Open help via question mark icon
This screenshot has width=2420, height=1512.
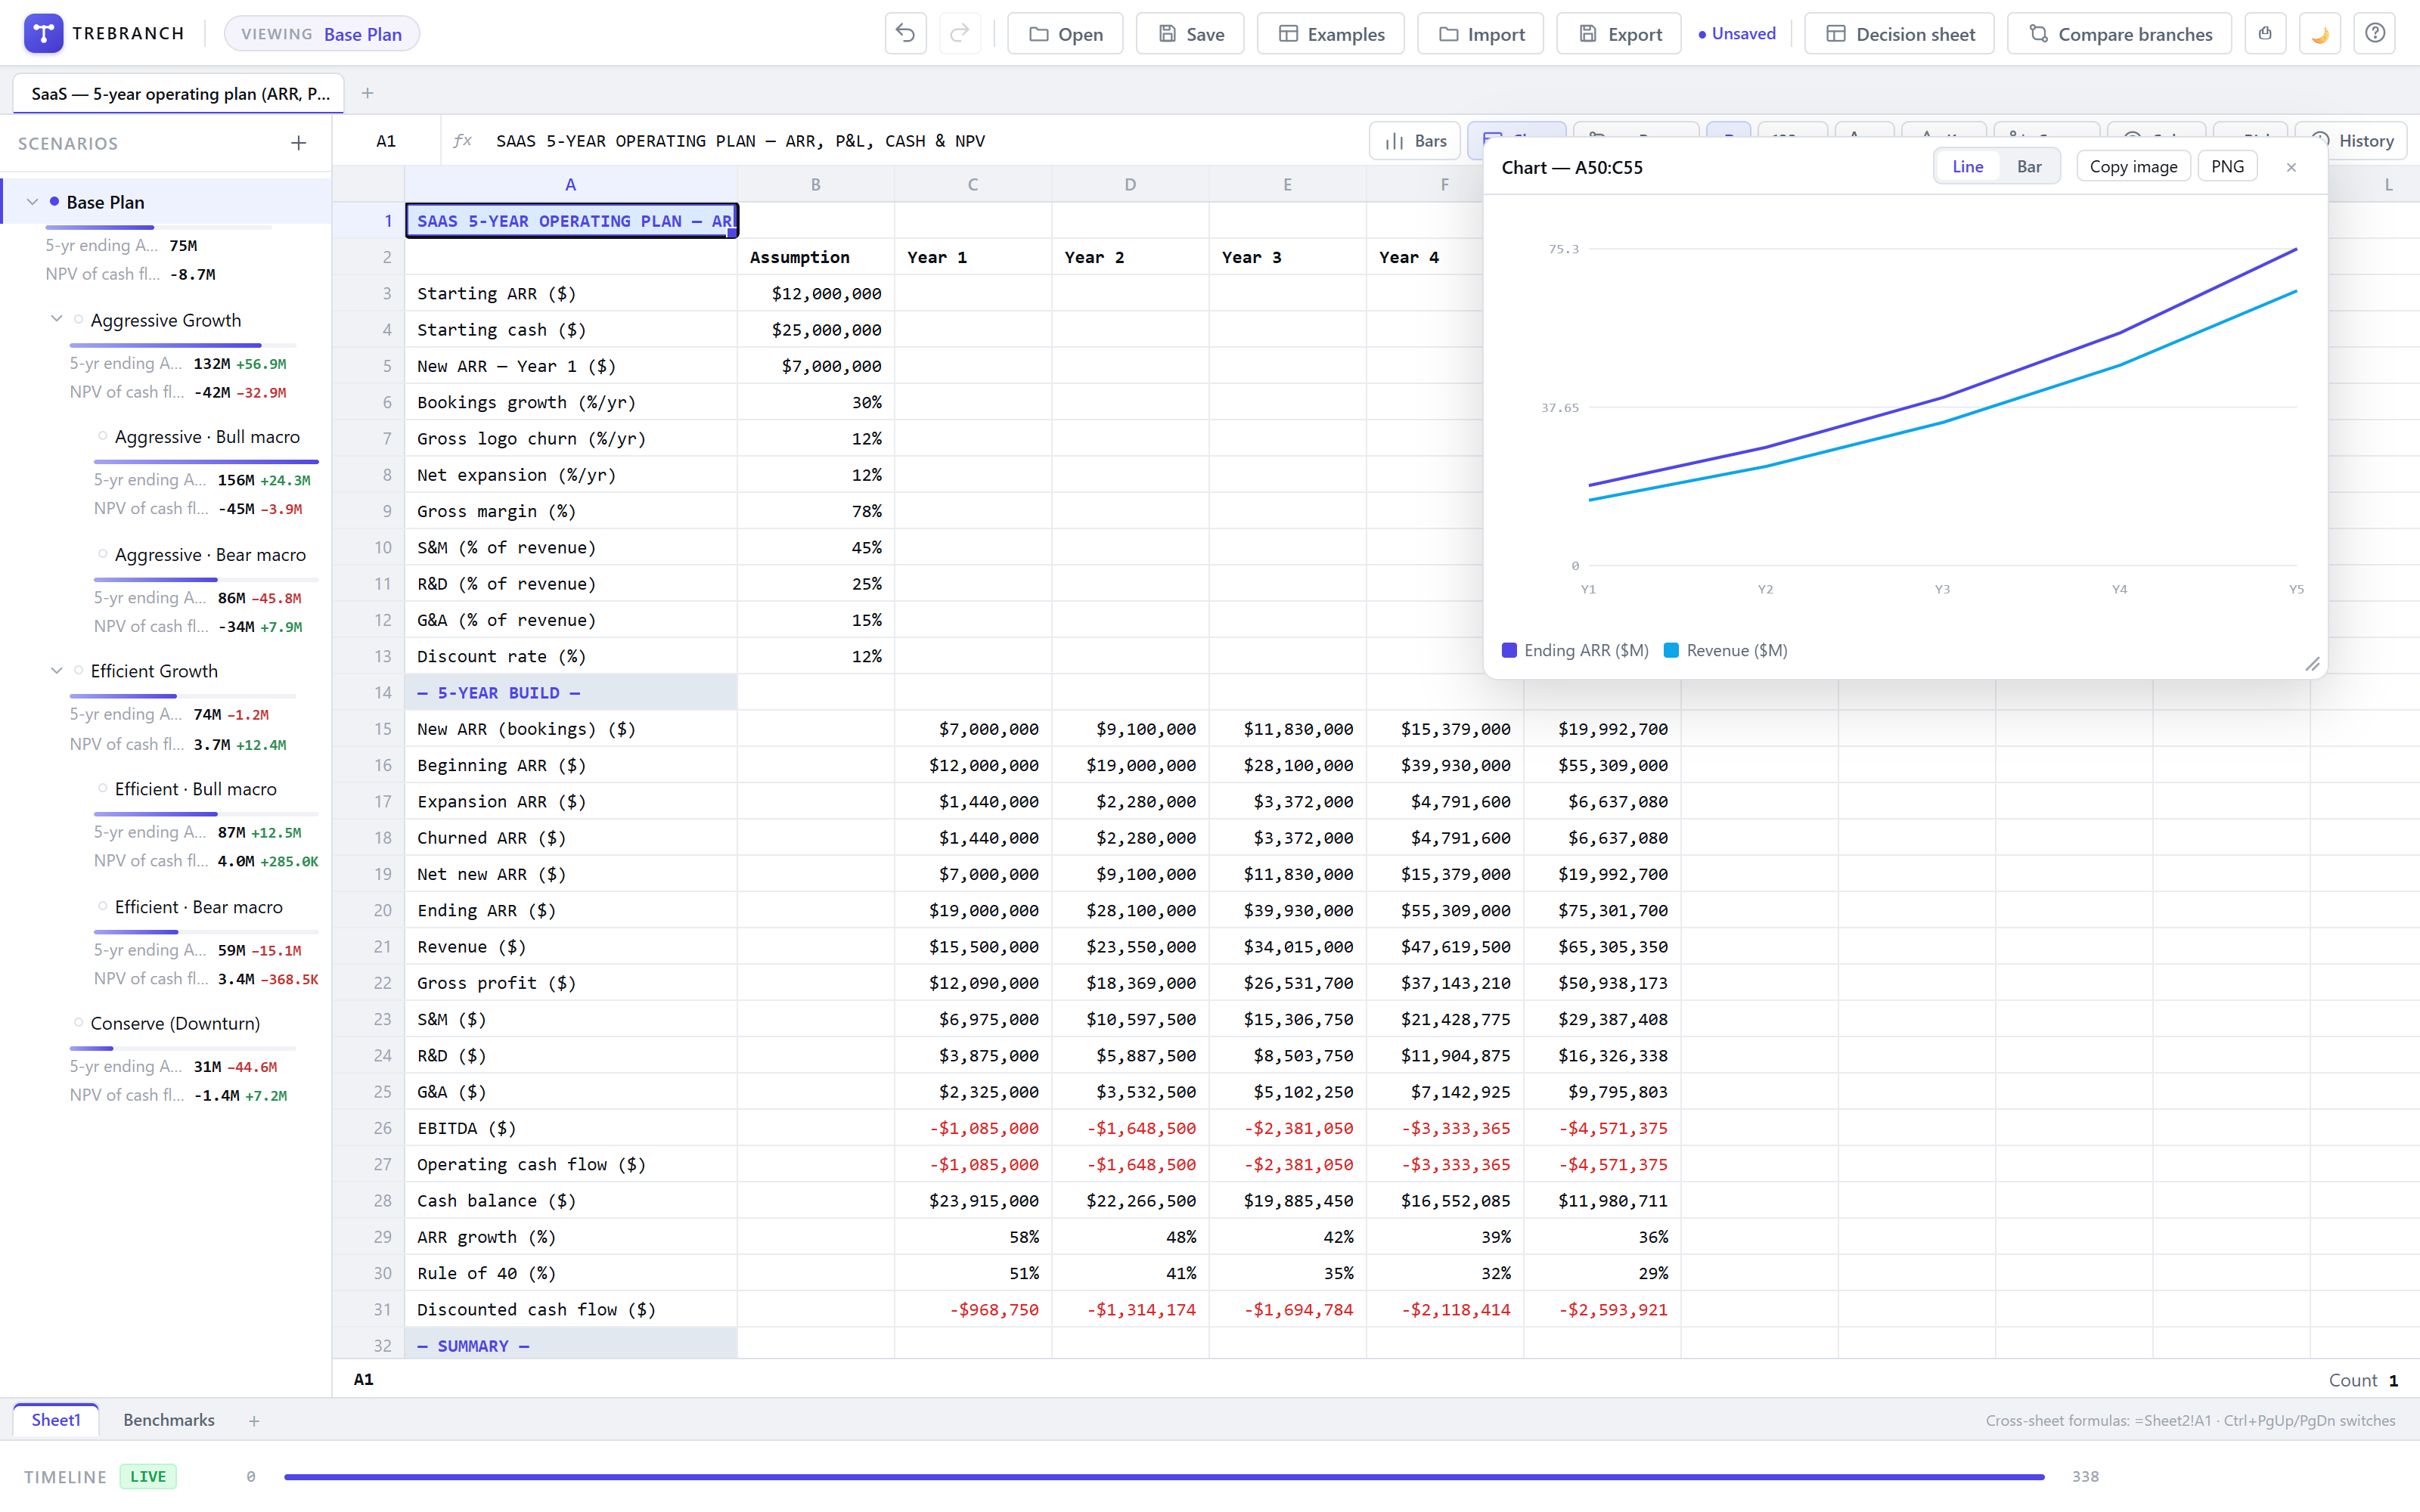pyautogui.click(x=2375, y=33)
